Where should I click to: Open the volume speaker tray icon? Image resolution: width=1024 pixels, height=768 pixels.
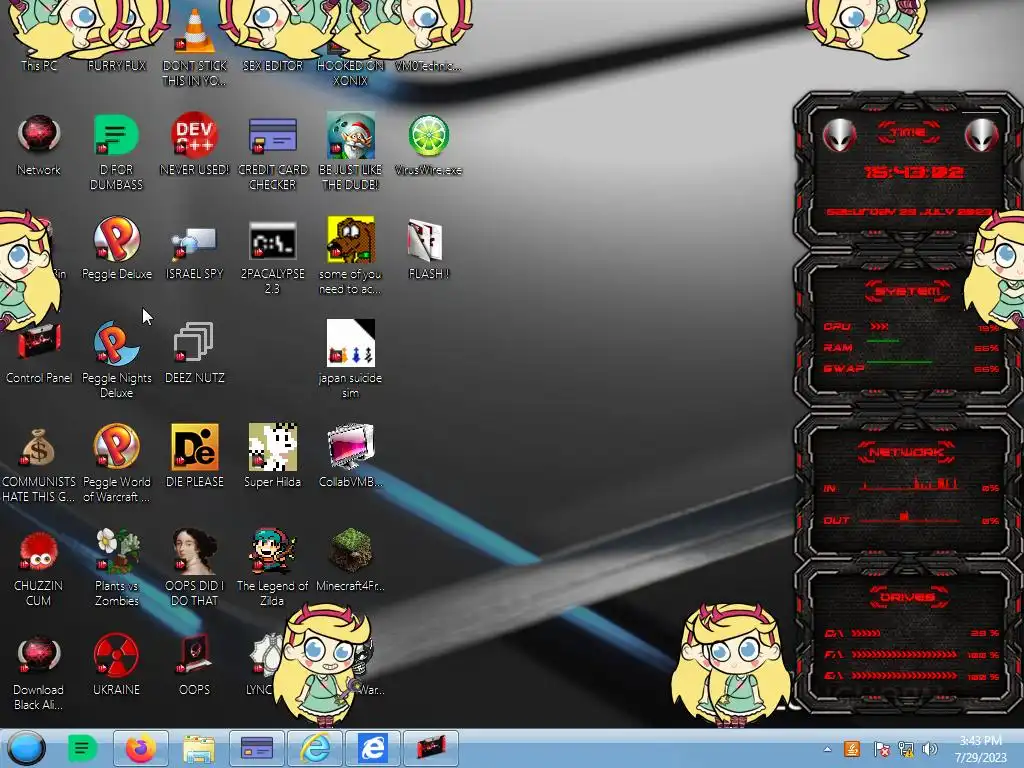pos(931,749)
